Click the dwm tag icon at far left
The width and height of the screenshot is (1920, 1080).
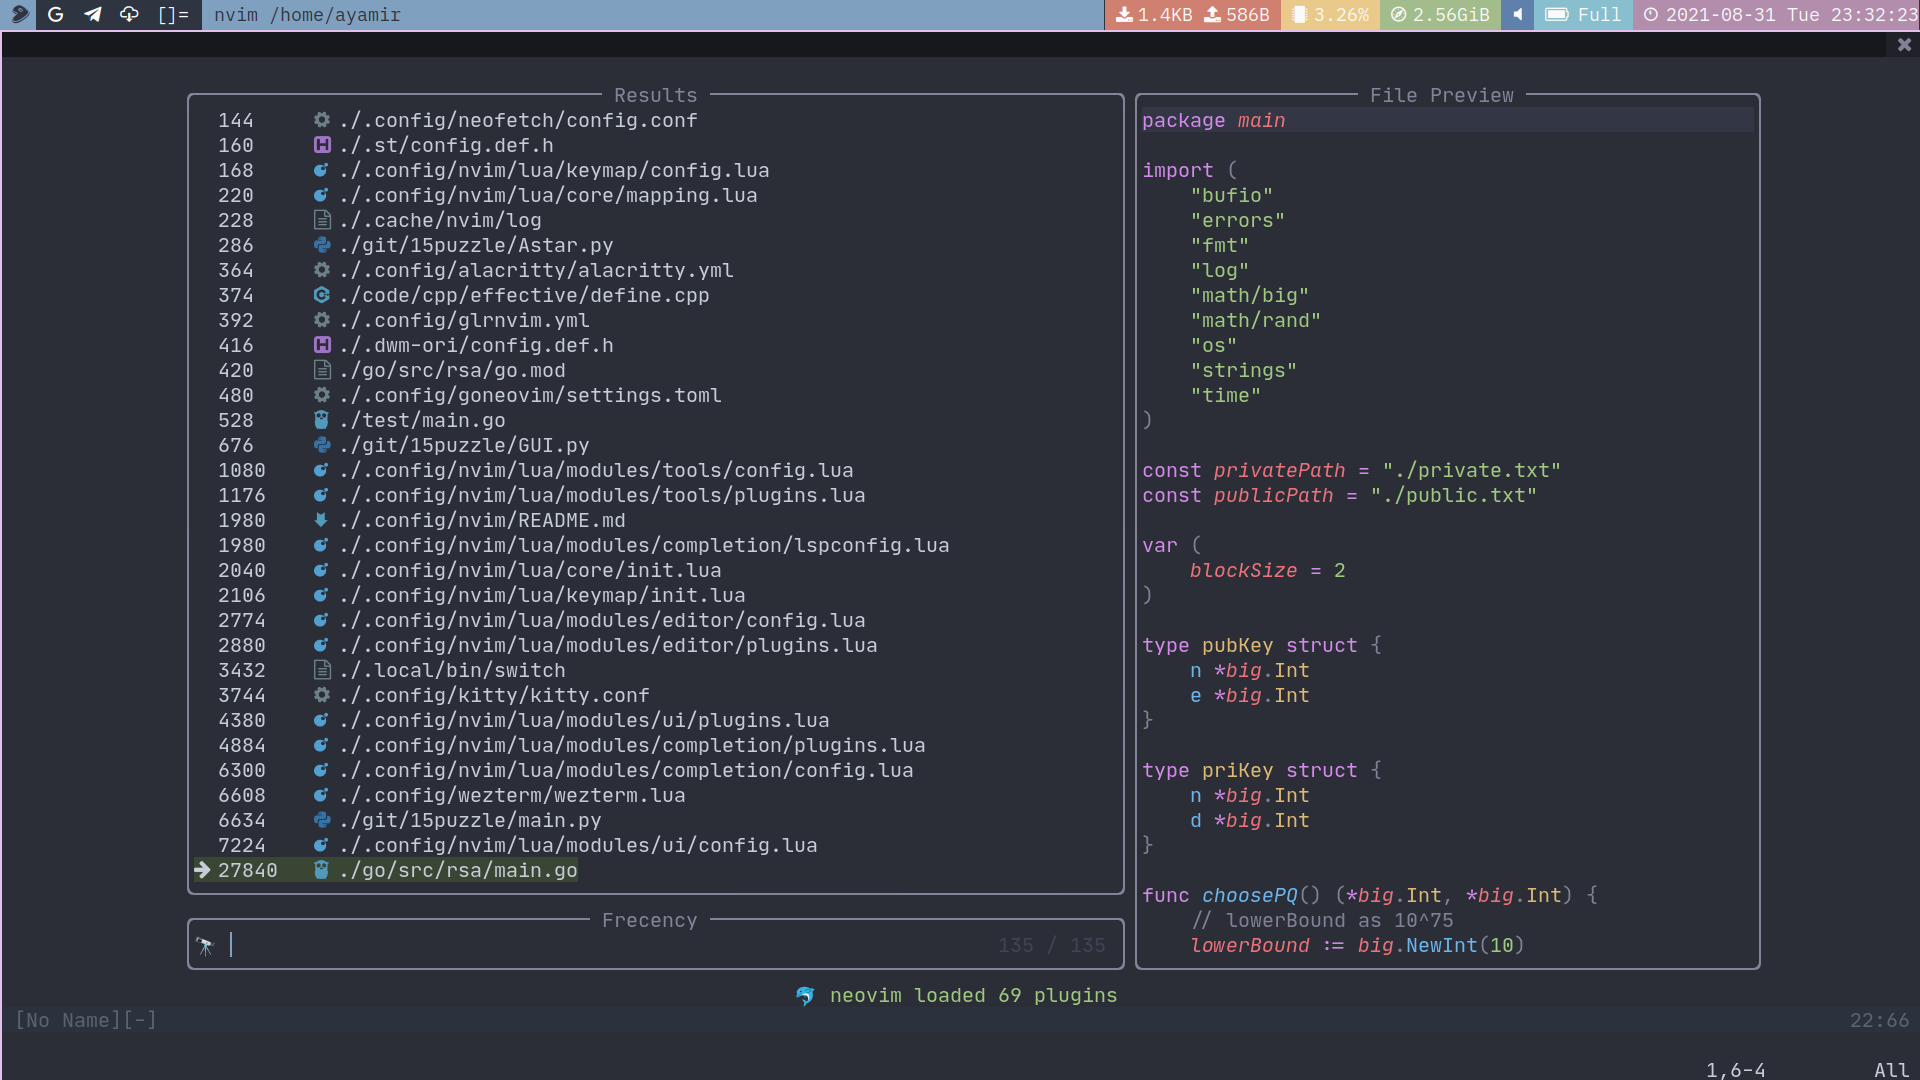19,14
